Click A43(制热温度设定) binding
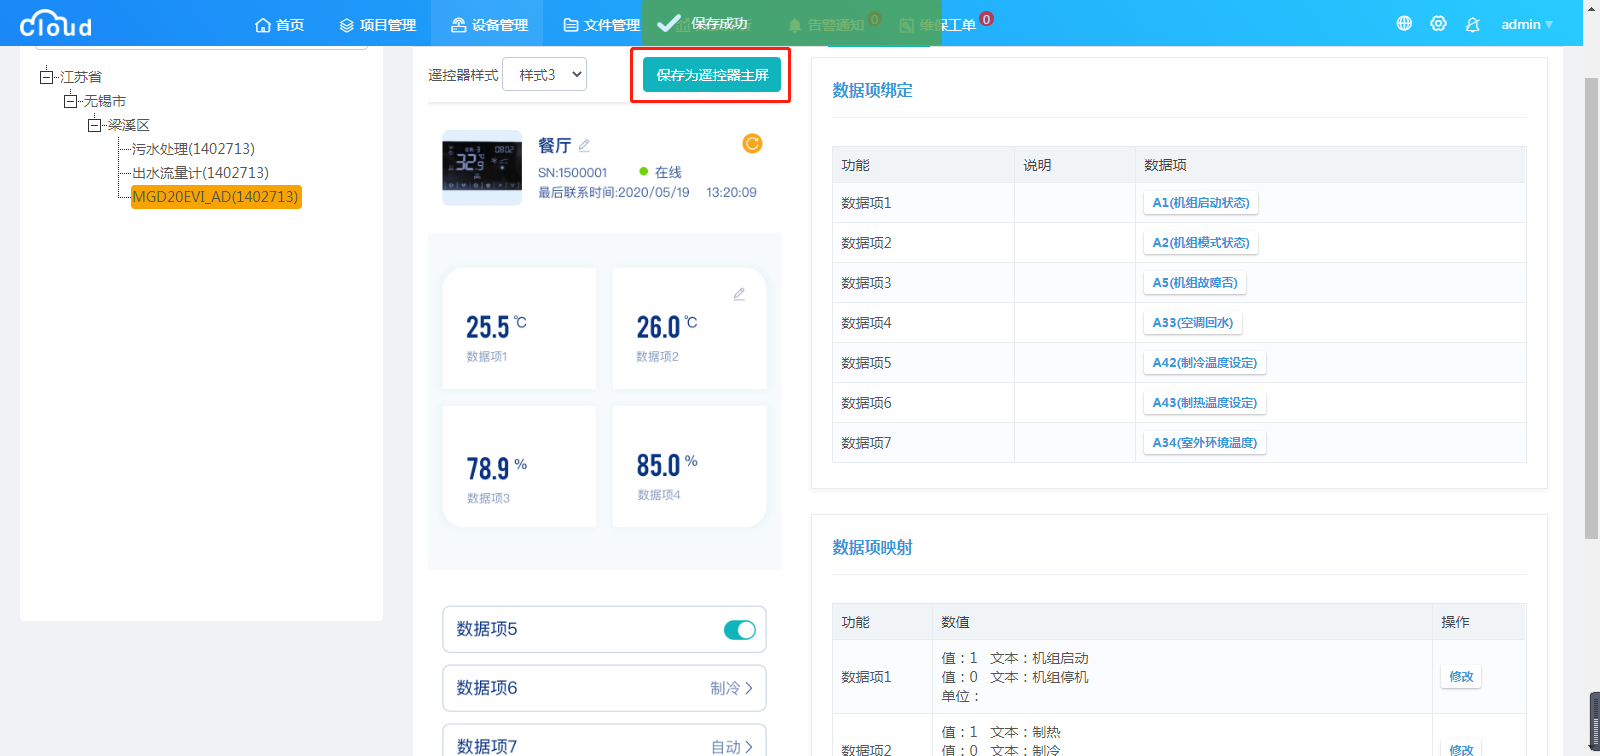Viewport: 1600px width, 756px height. (x=1204, y=403)
